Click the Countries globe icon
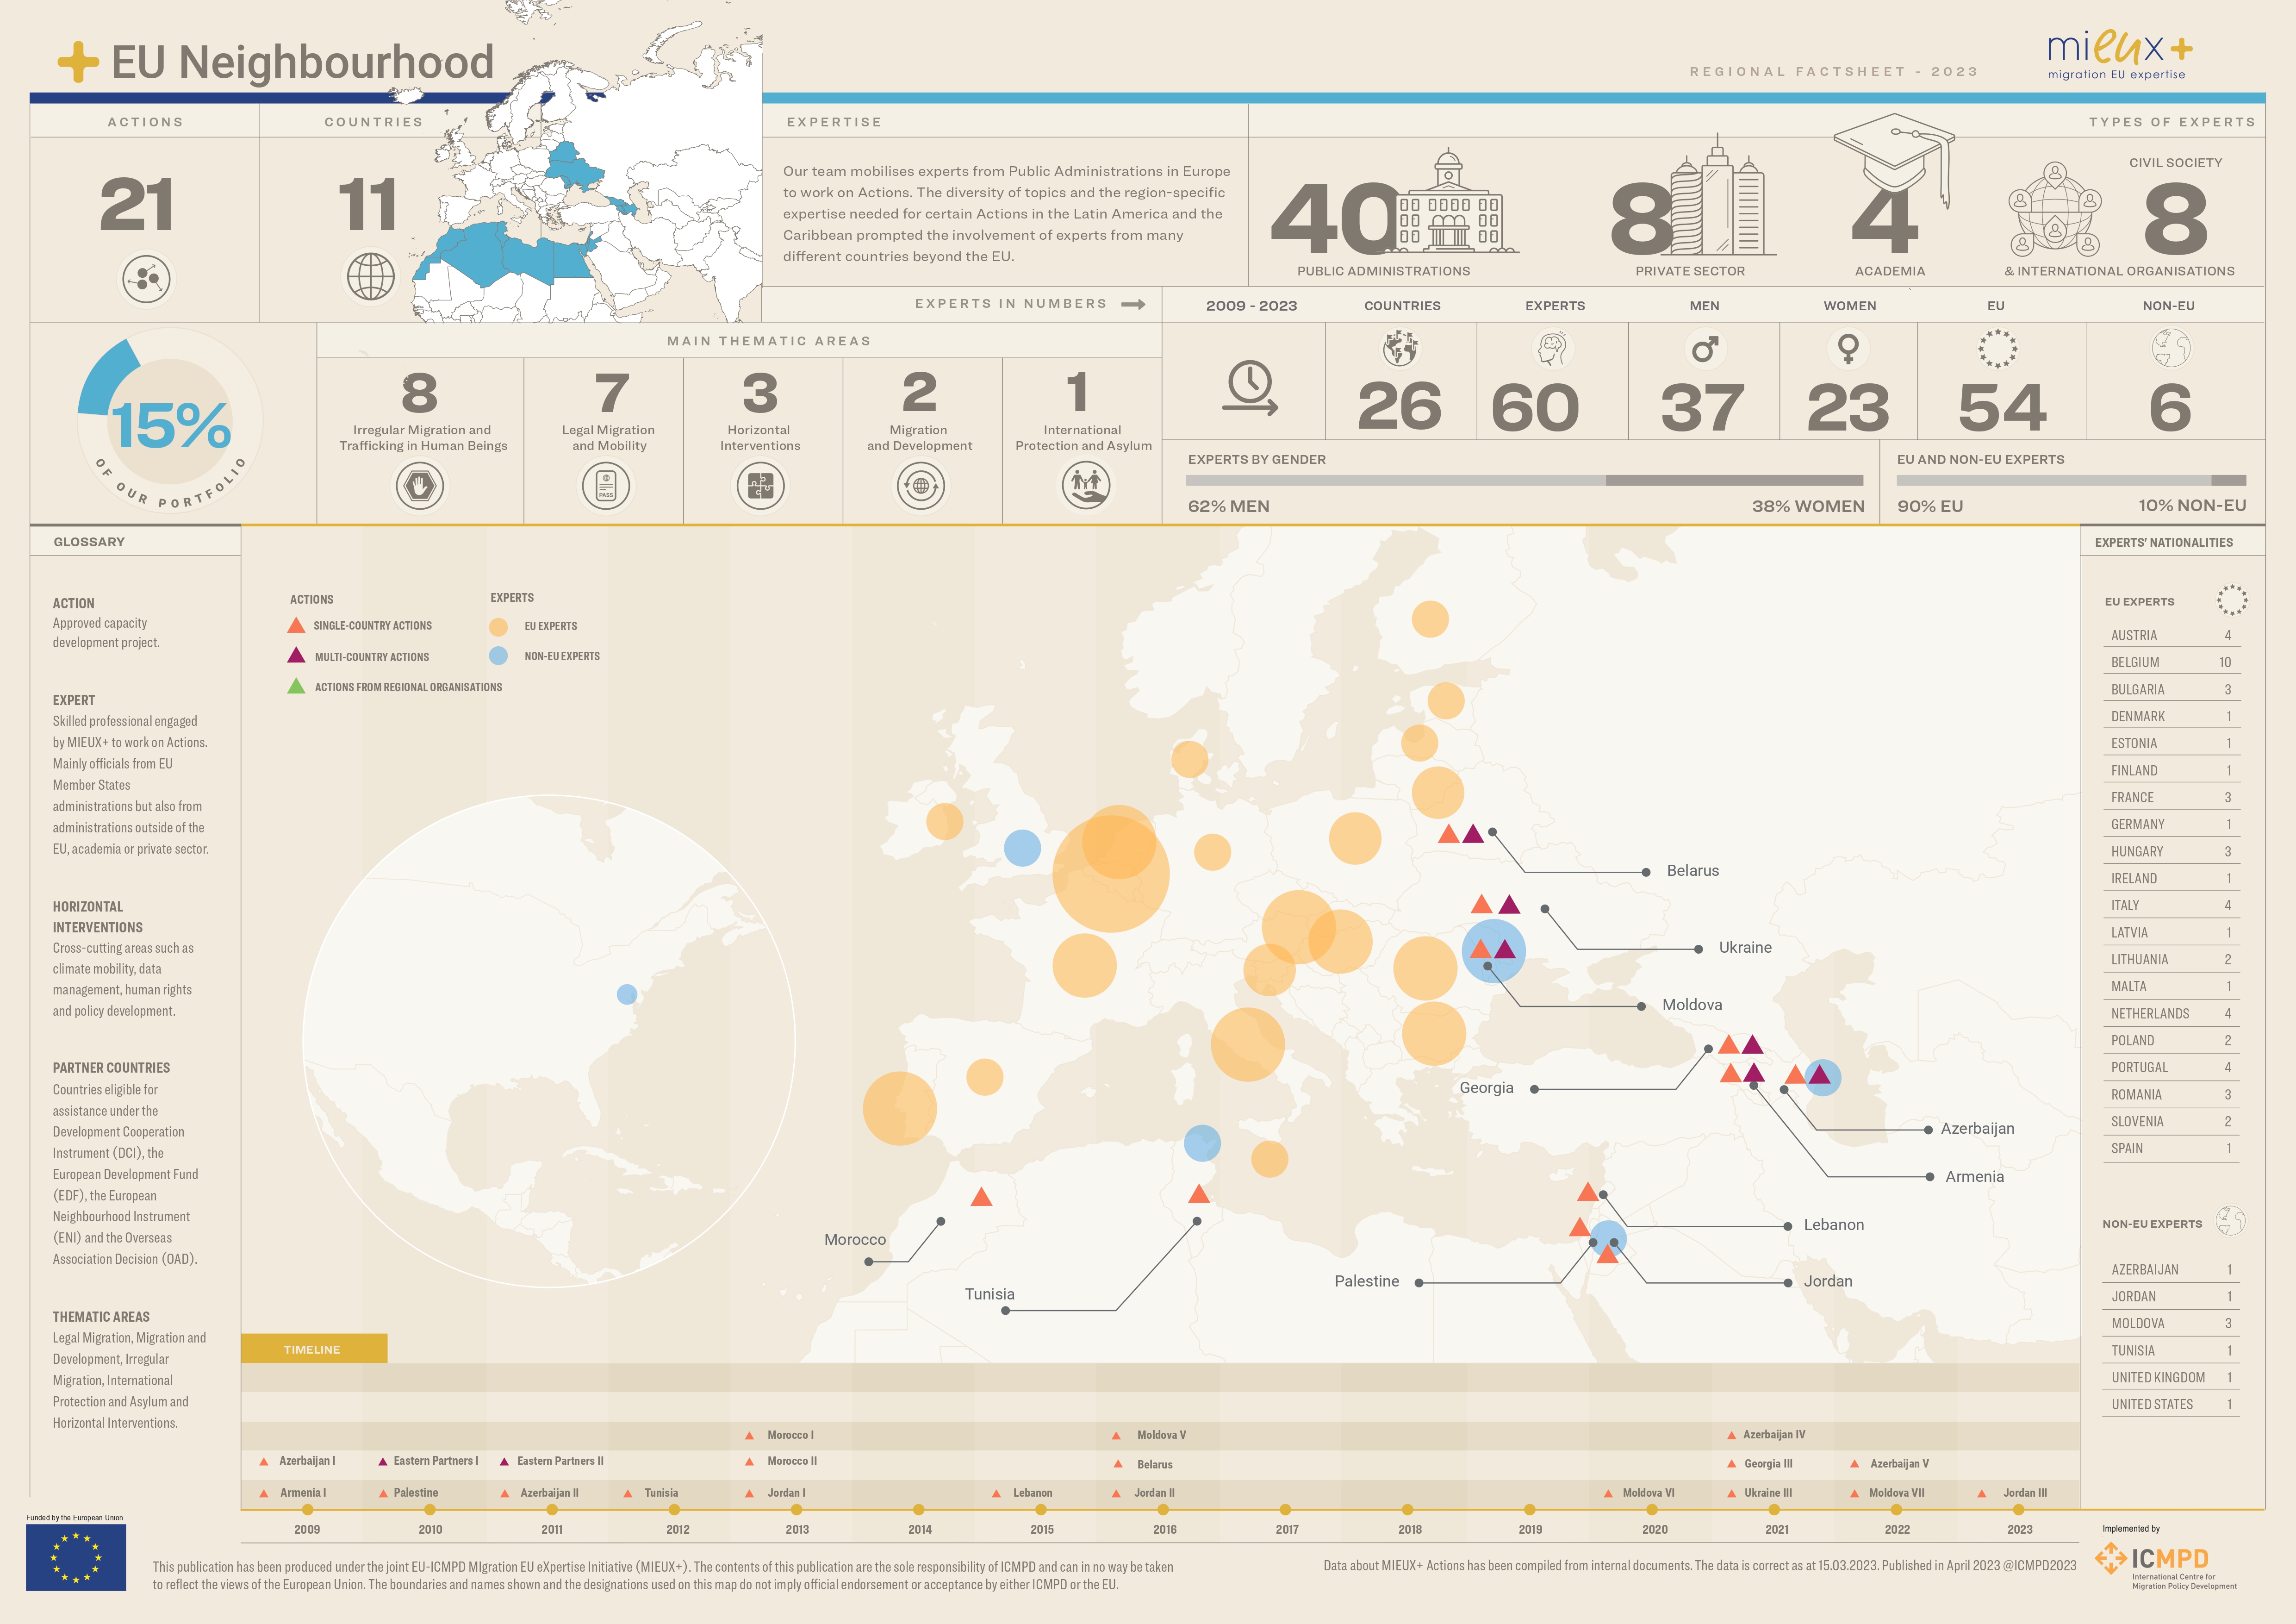The height and width of the screenshot is (1624, 2296). (371, 276)
